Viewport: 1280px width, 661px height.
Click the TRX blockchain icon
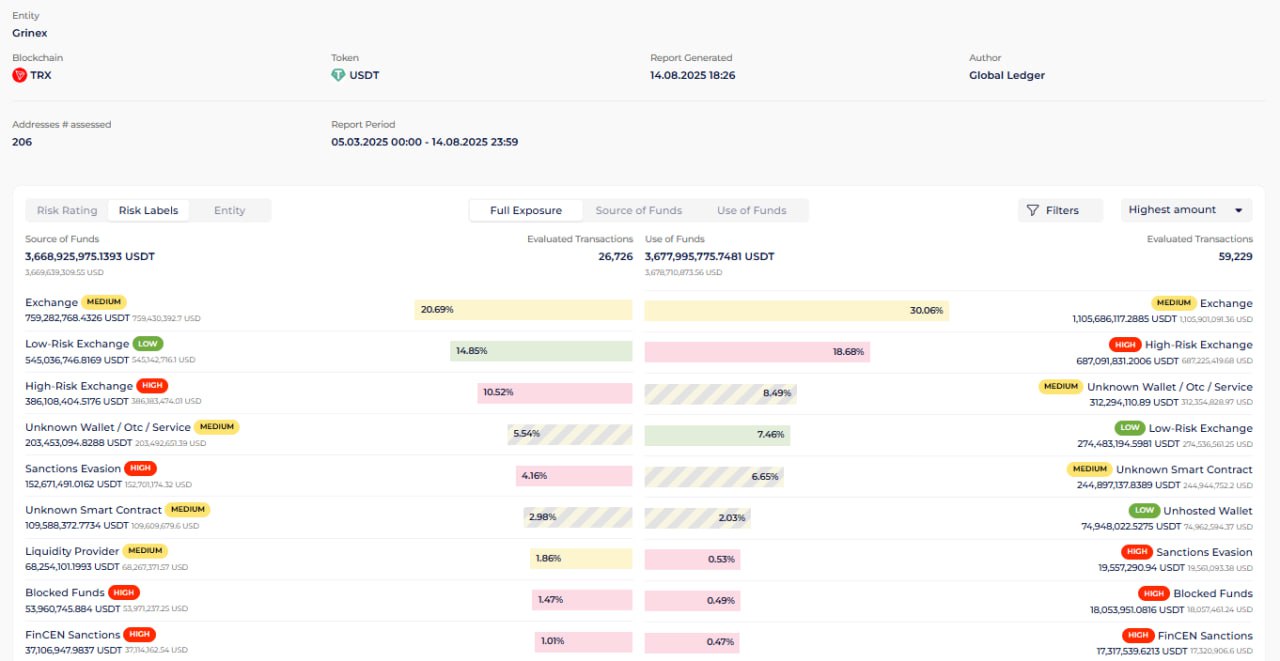19,75
